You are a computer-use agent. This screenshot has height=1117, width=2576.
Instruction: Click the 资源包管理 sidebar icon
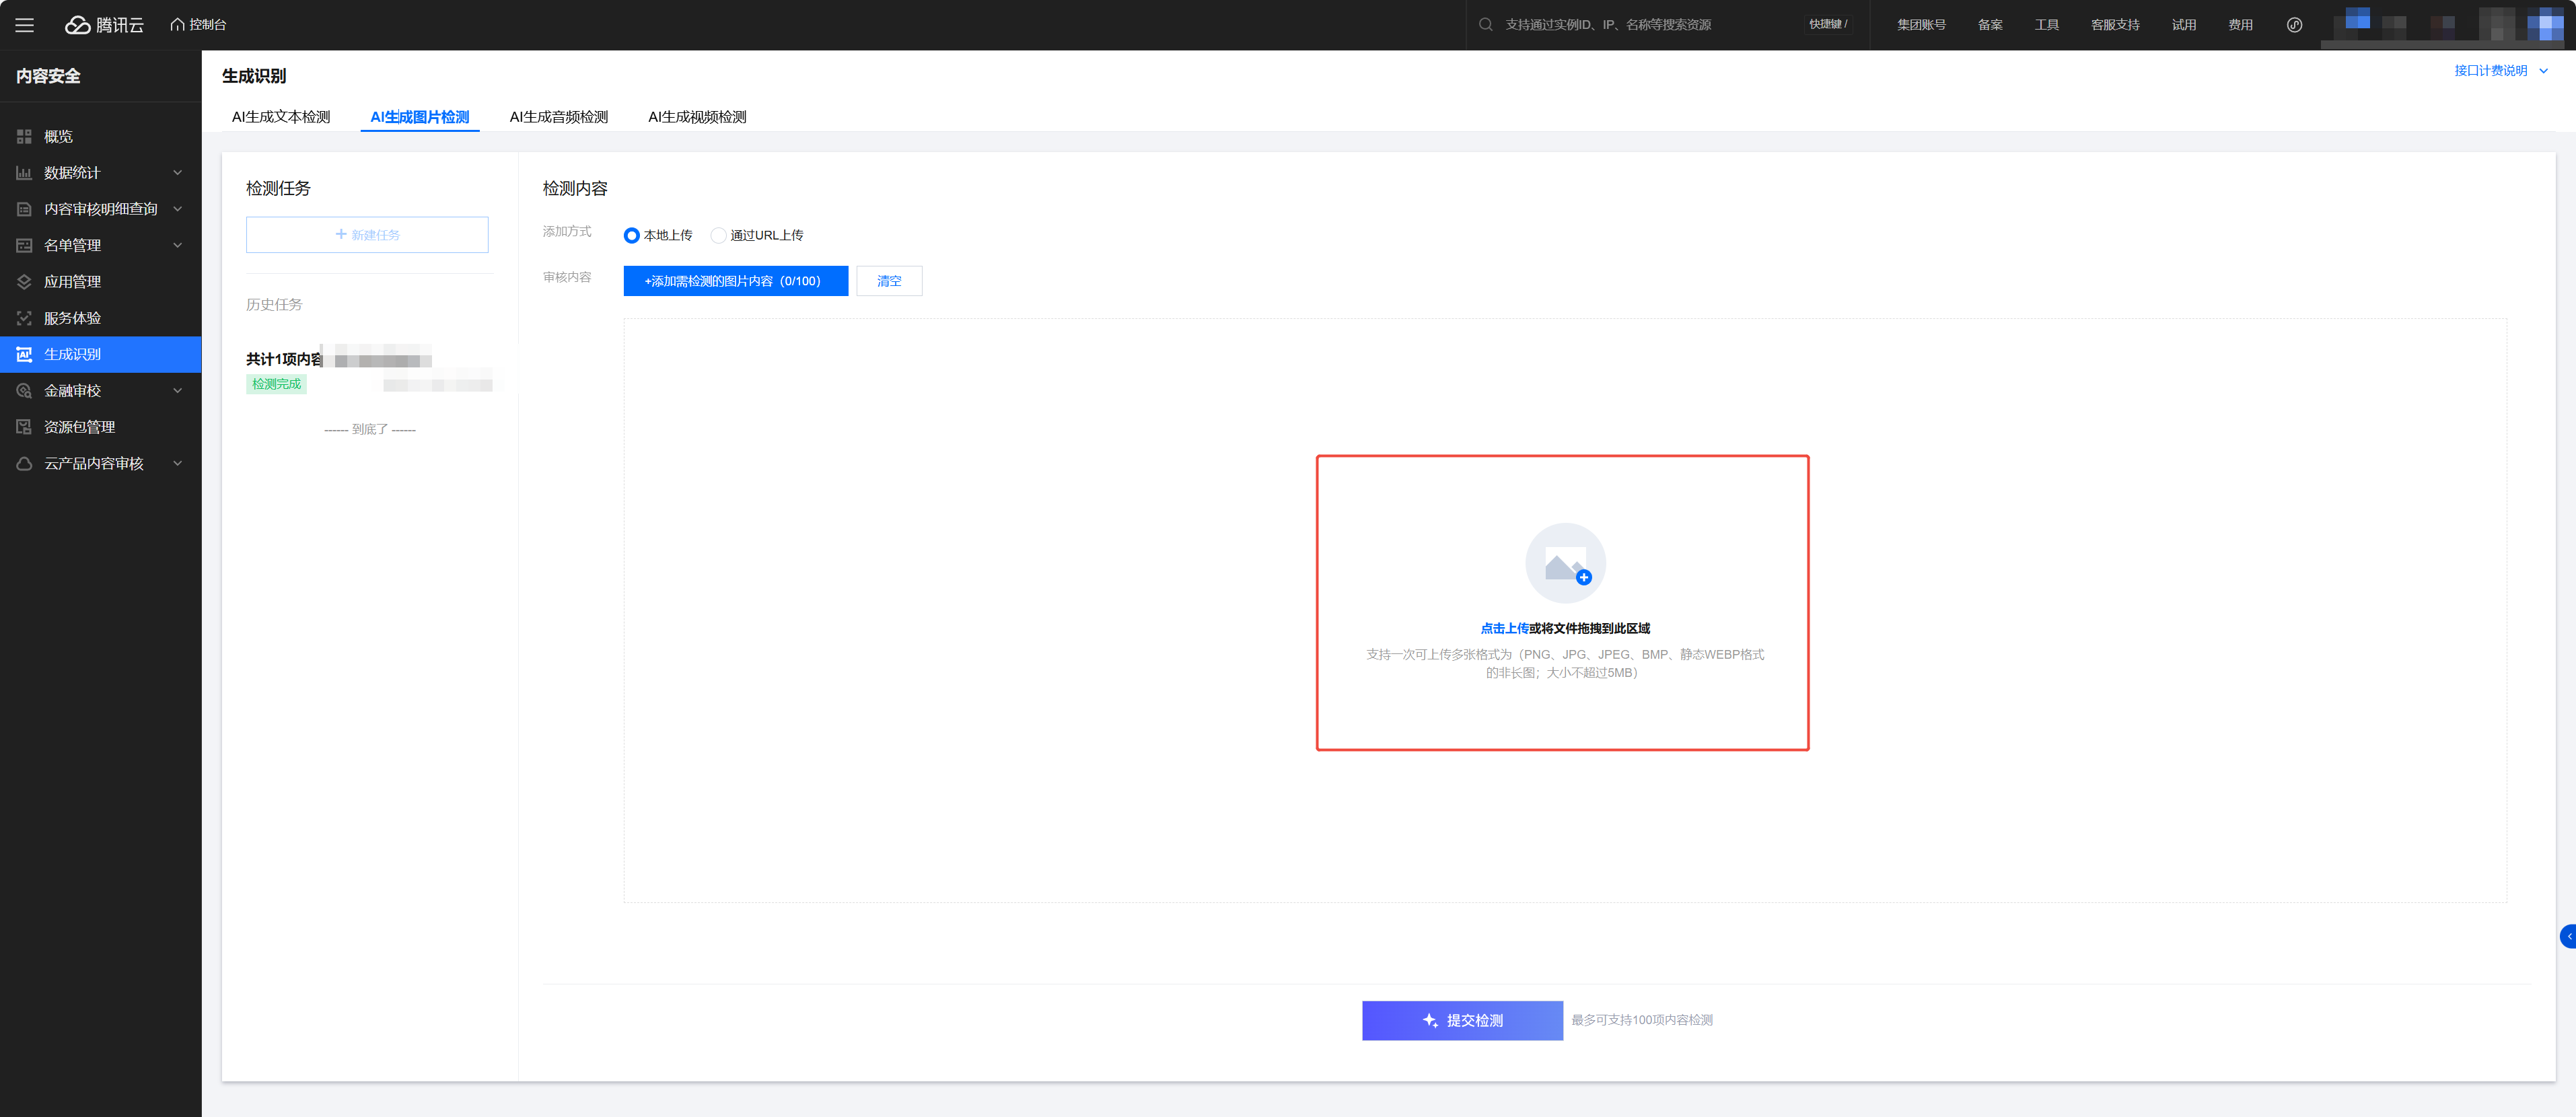click(x=24, y=427)
